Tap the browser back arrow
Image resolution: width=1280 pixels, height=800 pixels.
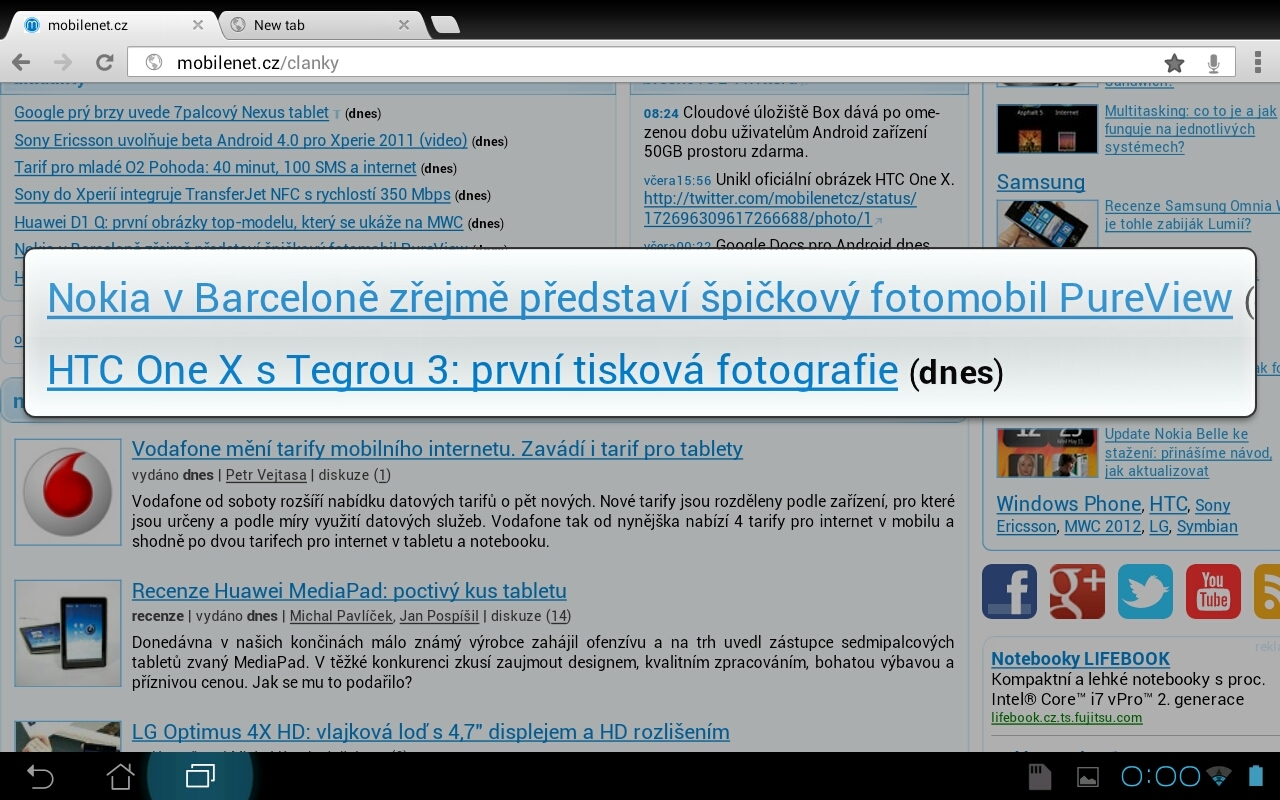pyautogui.click(x=20, y=63)
